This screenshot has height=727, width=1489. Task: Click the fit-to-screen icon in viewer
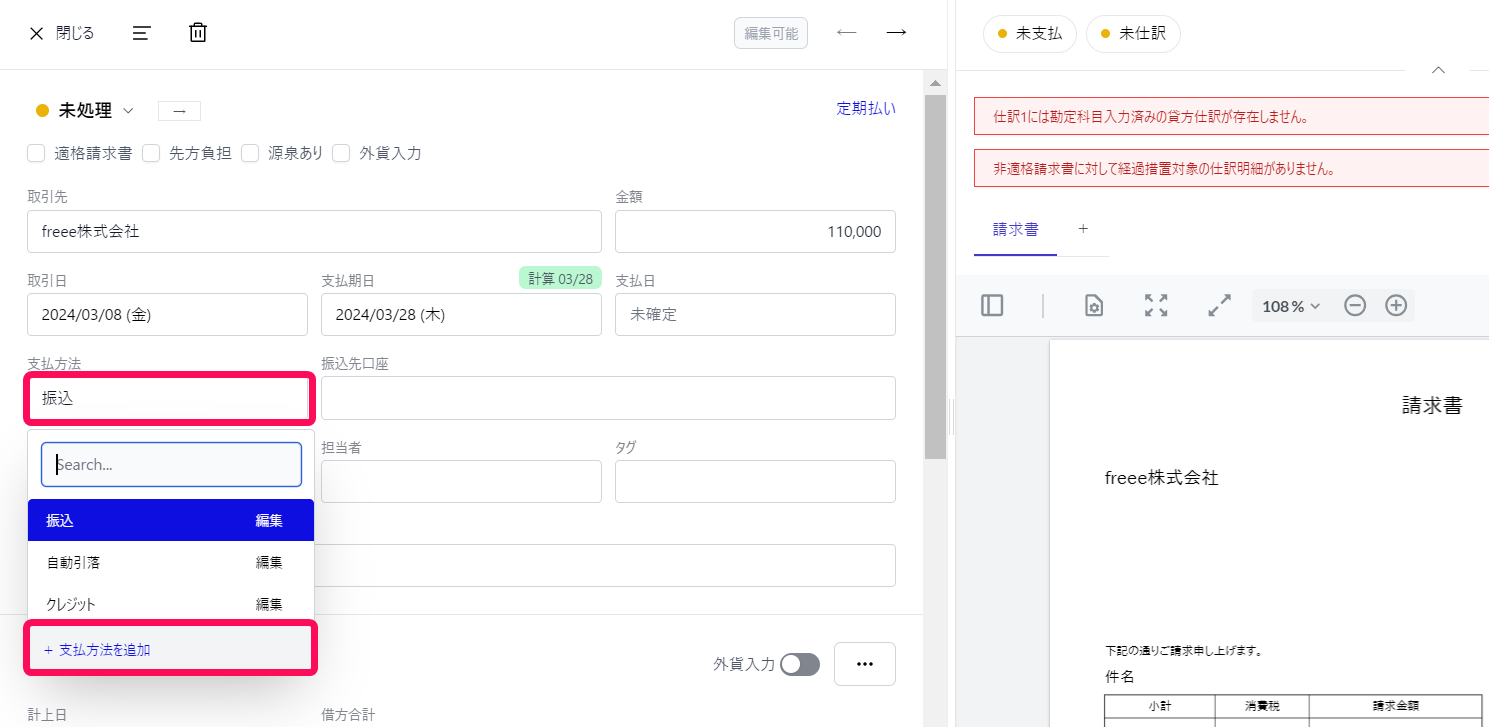[1156, 306]
